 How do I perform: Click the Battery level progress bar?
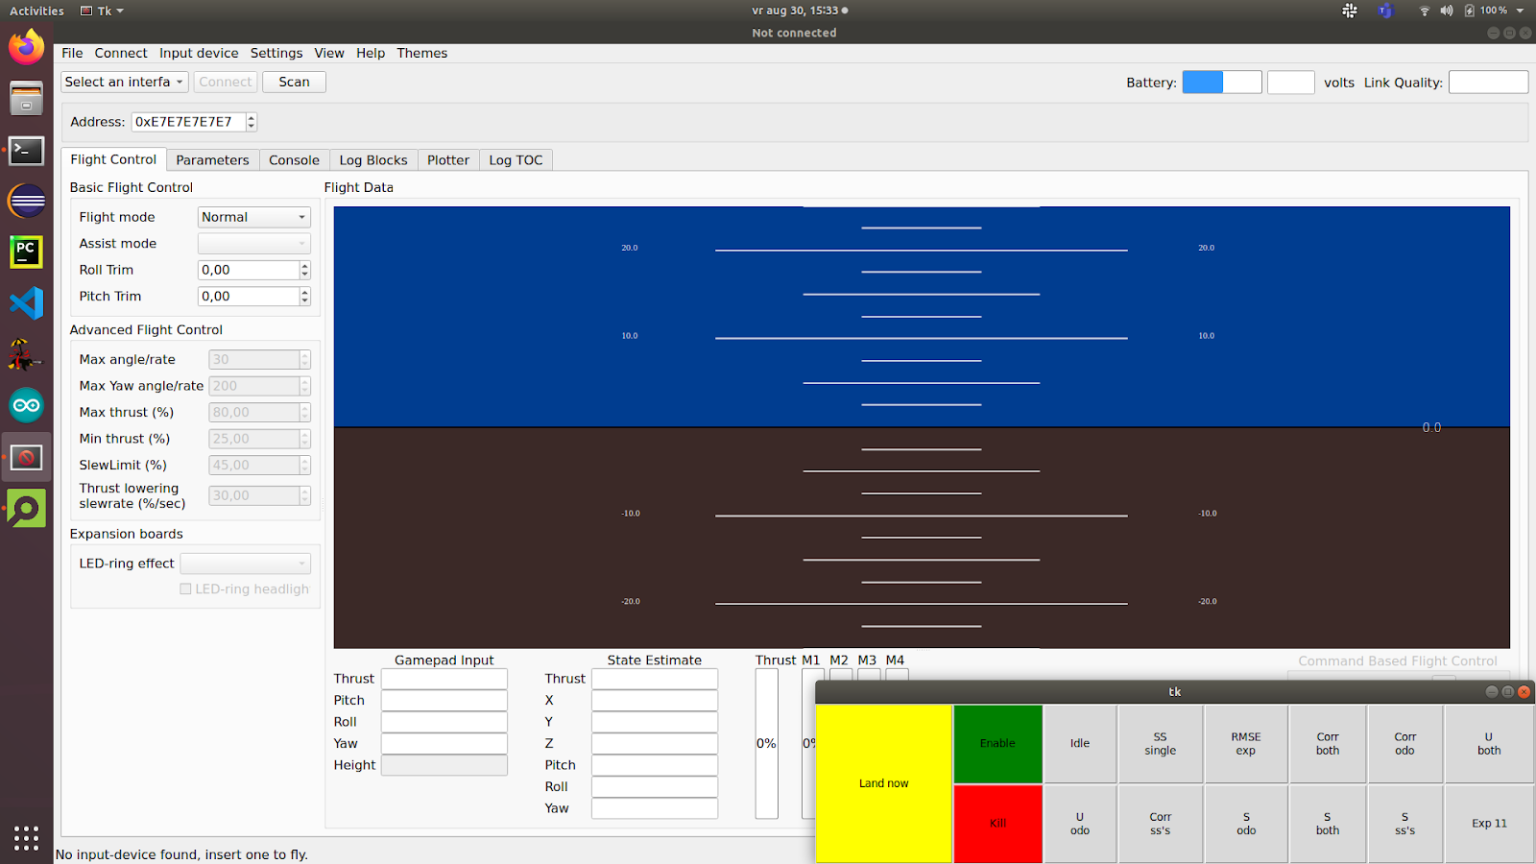1221,82
